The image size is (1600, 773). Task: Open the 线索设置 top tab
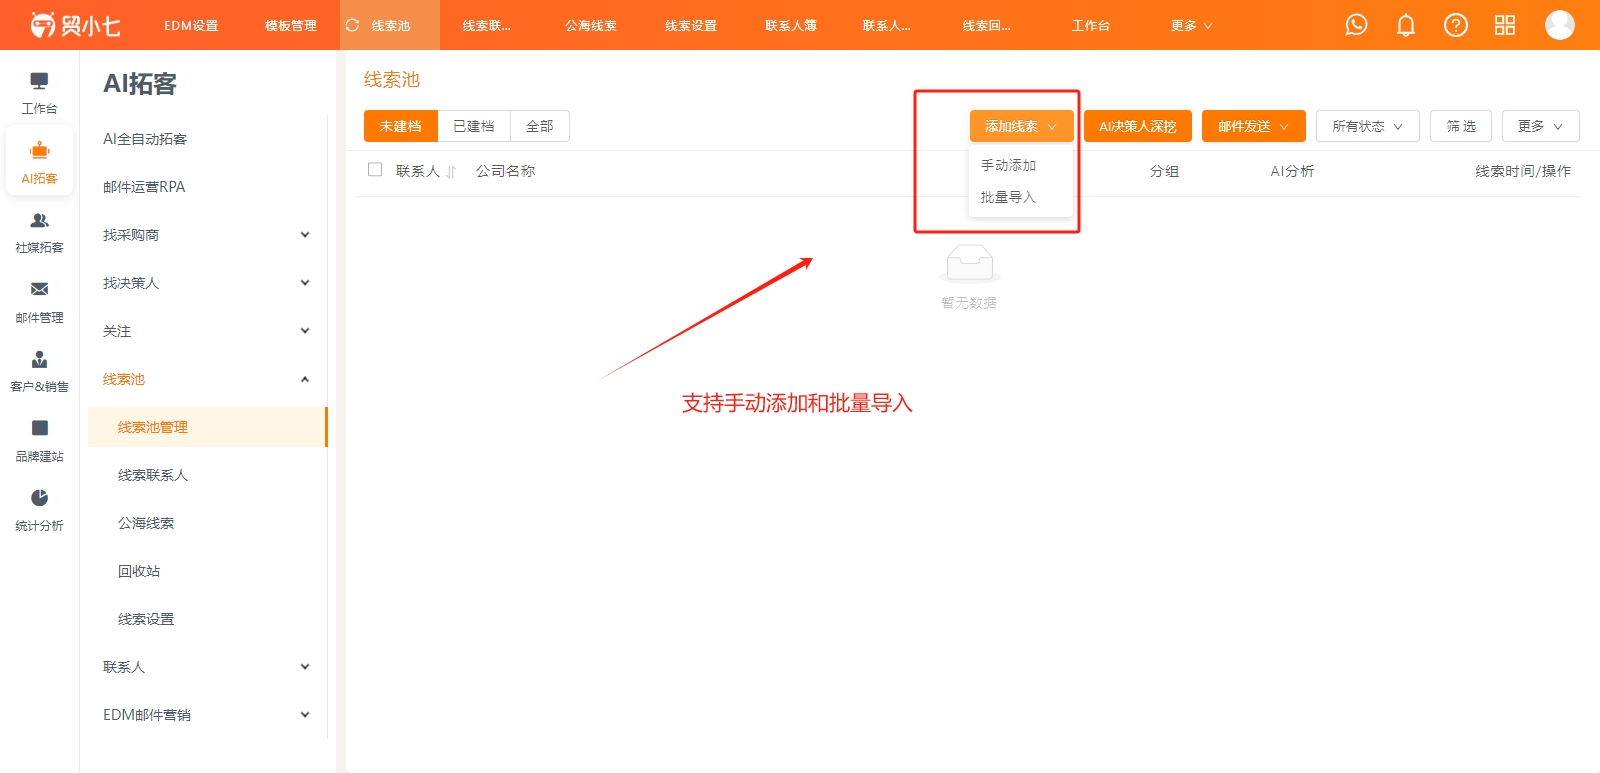[x=691, y=25]
